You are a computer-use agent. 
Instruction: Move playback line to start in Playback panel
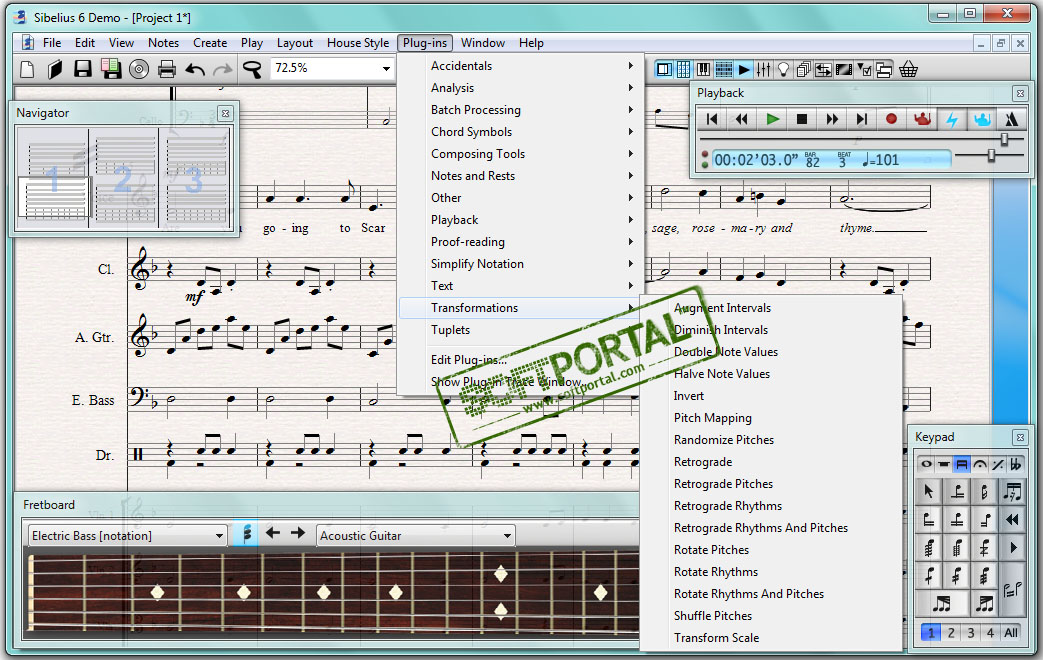coord(712,119)
